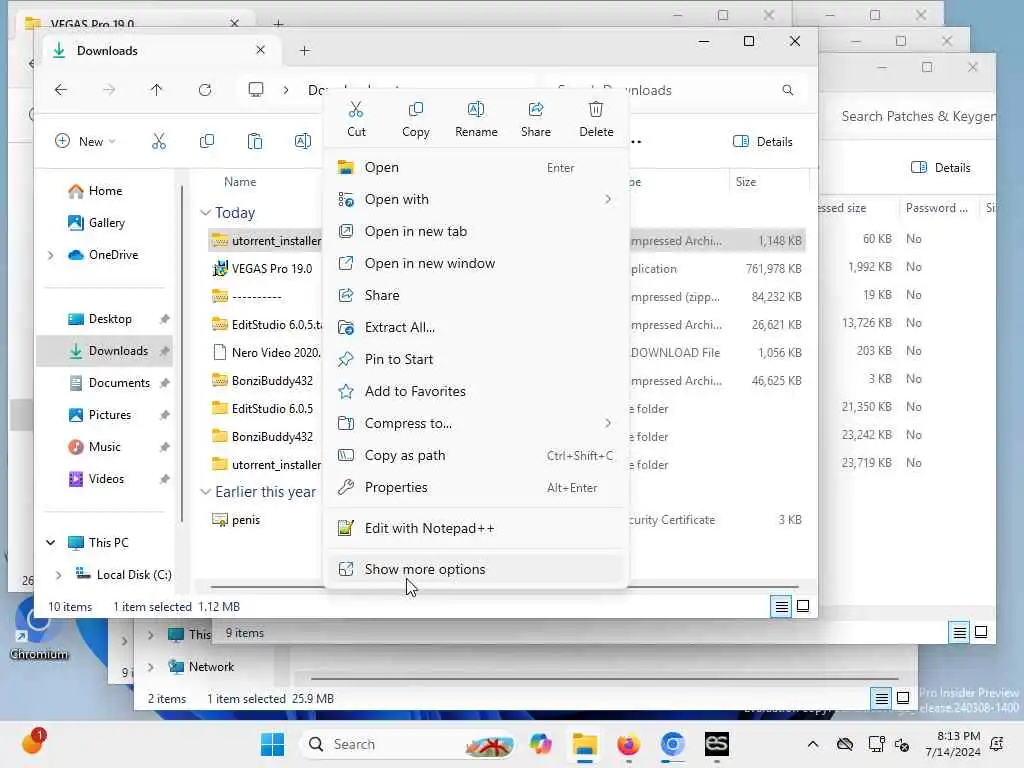Click toolbar Paste icon
The height and width of the screenshot is (768, 1024).
click(x=255, y=141)
